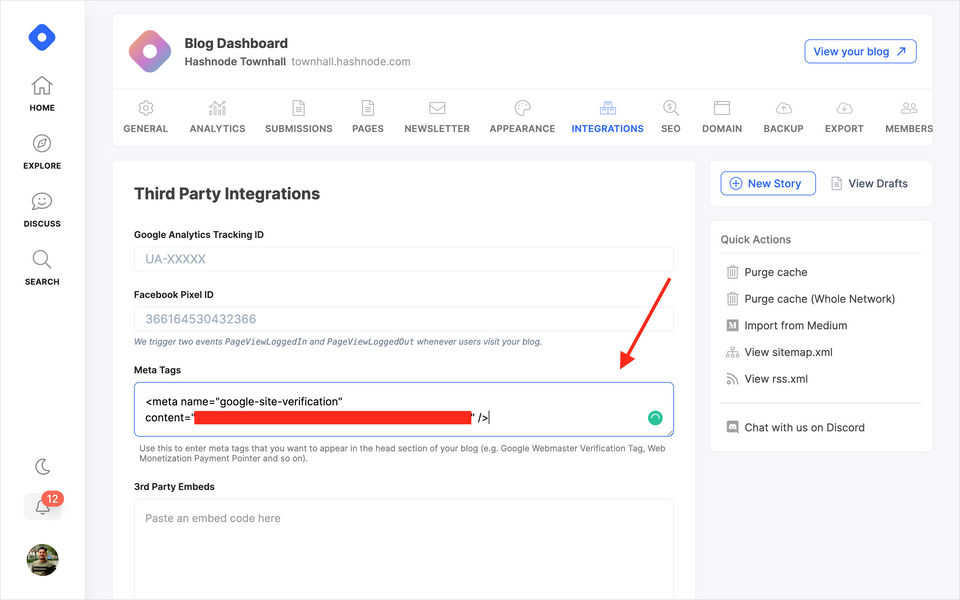The width and height of the screenshot is (960, 600).
Task: Click Purge cache (Whole Network)
Action: (x=819, y=299)
